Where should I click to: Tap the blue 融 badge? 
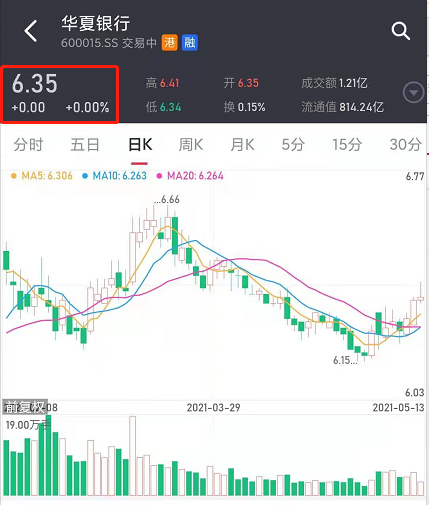[190, 43]
